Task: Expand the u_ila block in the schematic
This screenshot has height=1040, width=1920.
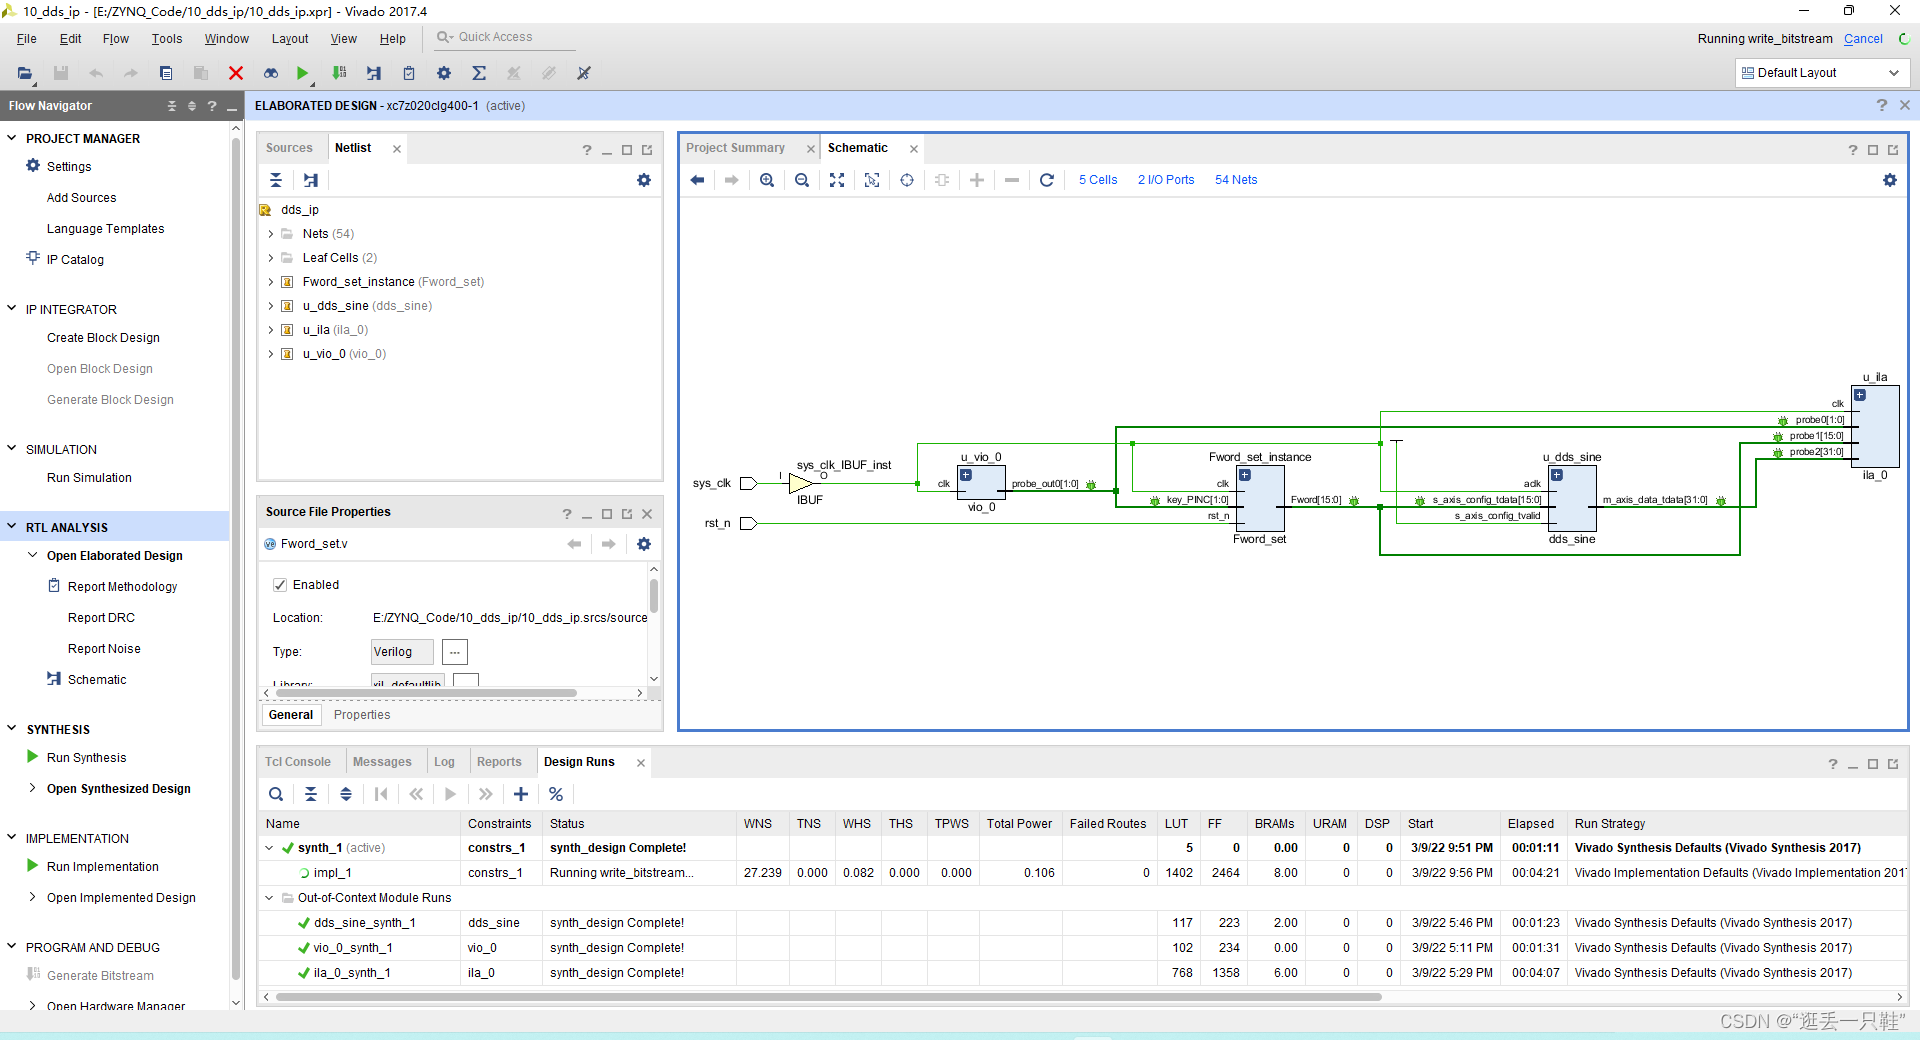Action: click(1860, 395)
